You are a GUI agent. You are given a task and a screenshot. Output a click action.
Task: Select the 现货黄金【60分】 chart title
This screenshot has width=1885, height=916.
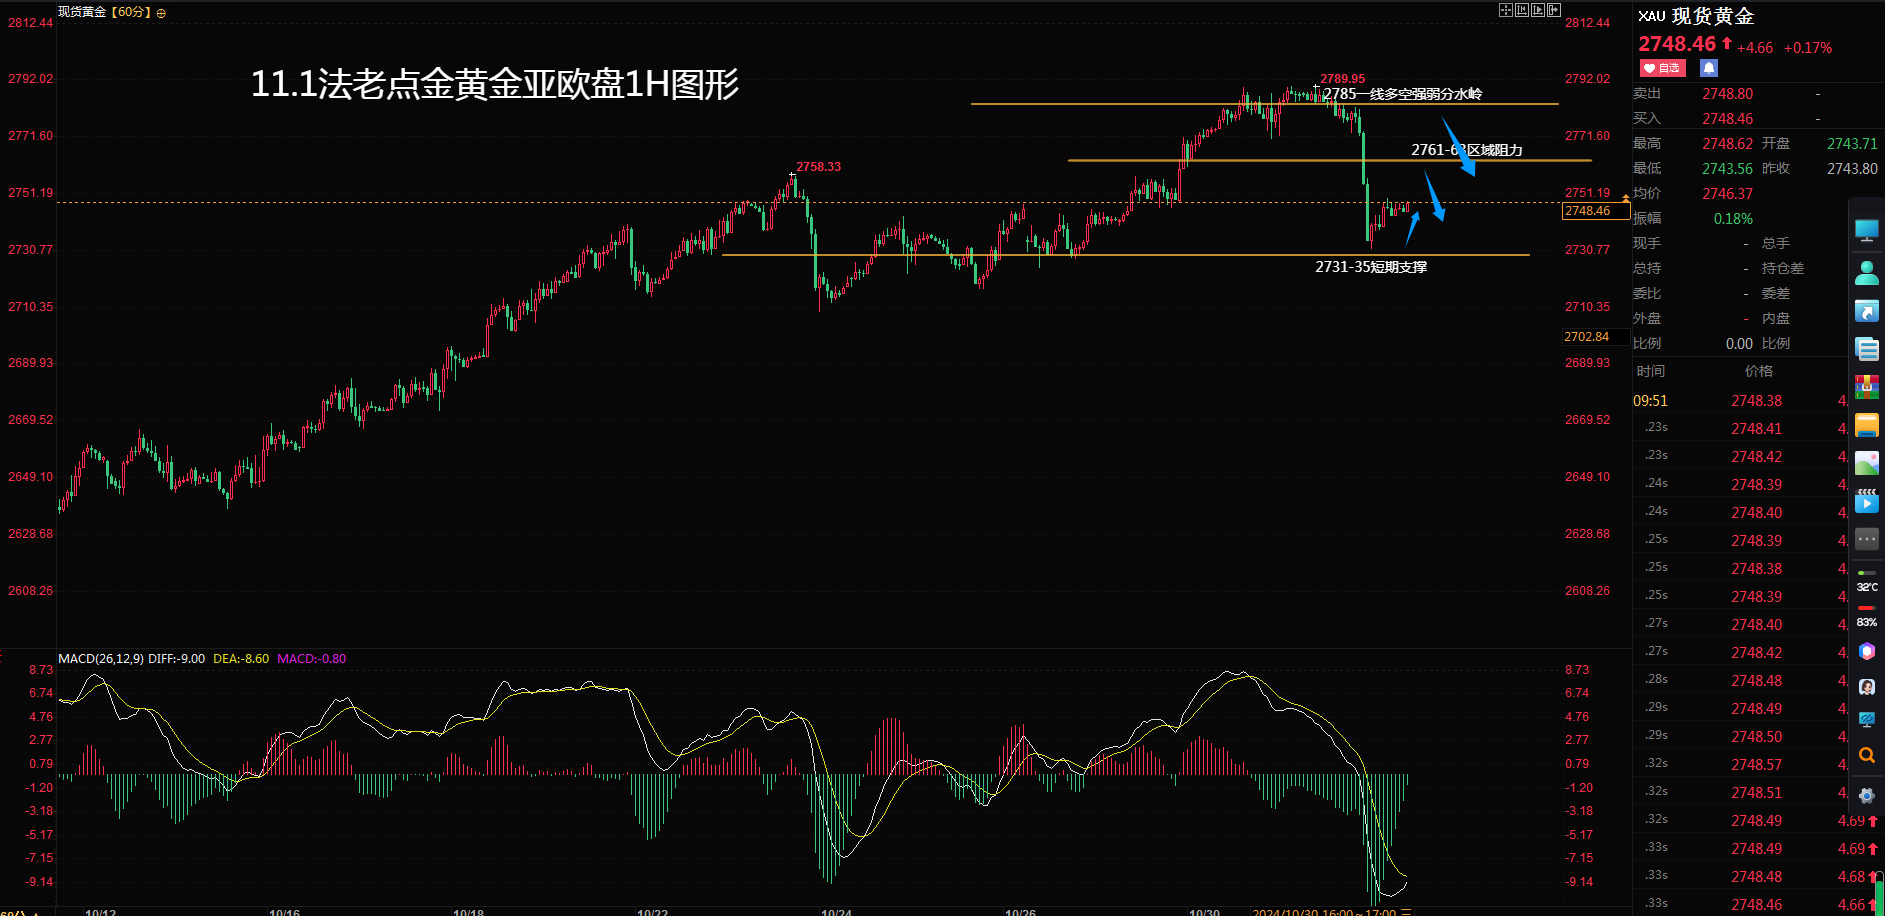105,12
